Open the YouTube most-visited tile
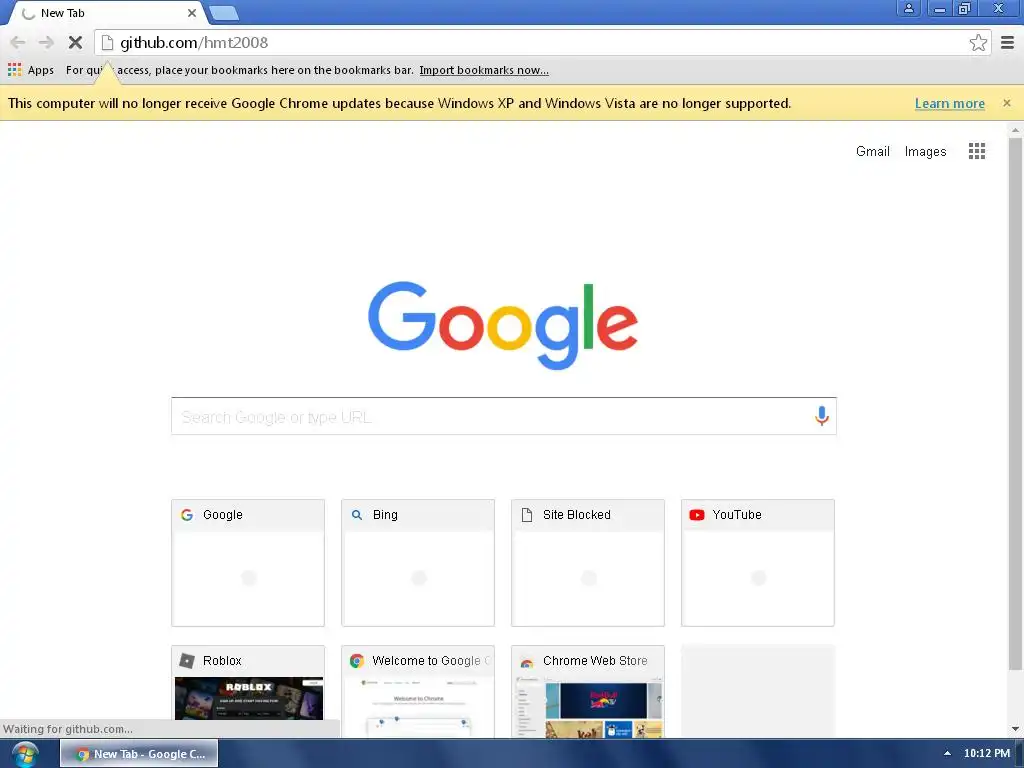The image size is (1024, 768). point(758,563)
